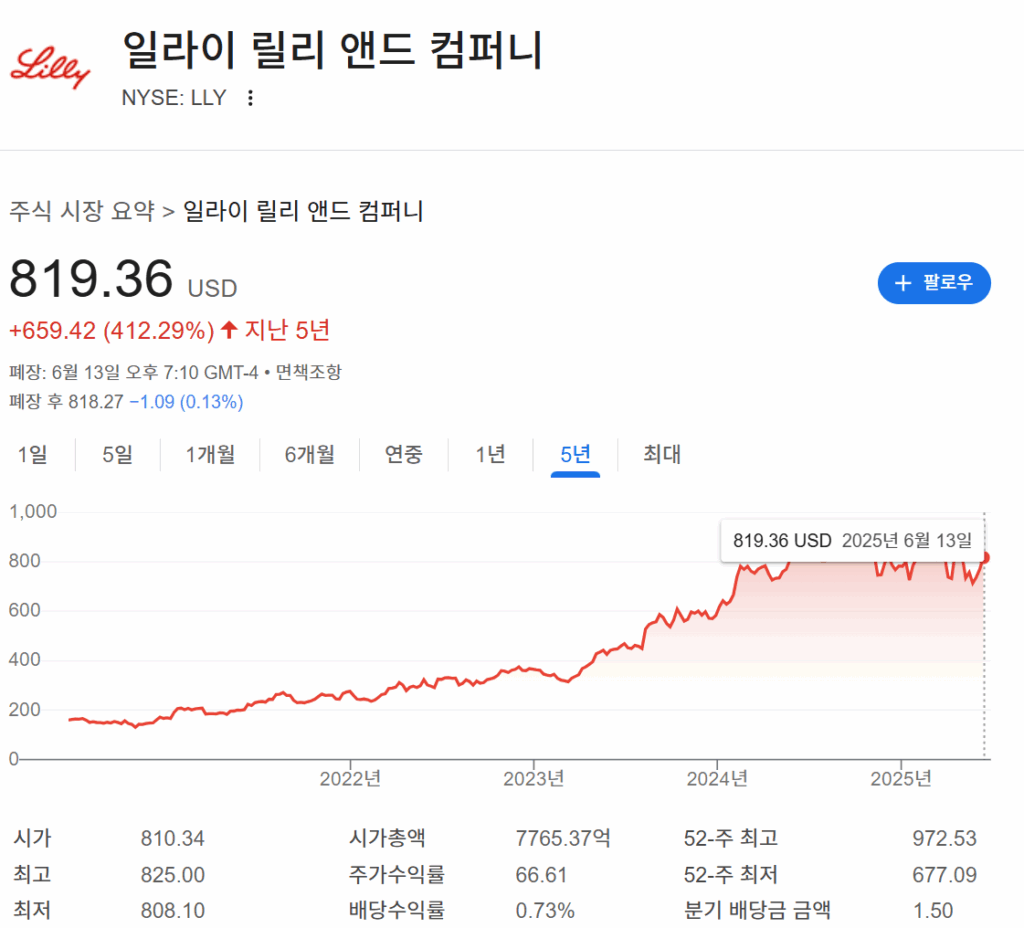Click the 주가수익률 value 66.61

point(541,874)
